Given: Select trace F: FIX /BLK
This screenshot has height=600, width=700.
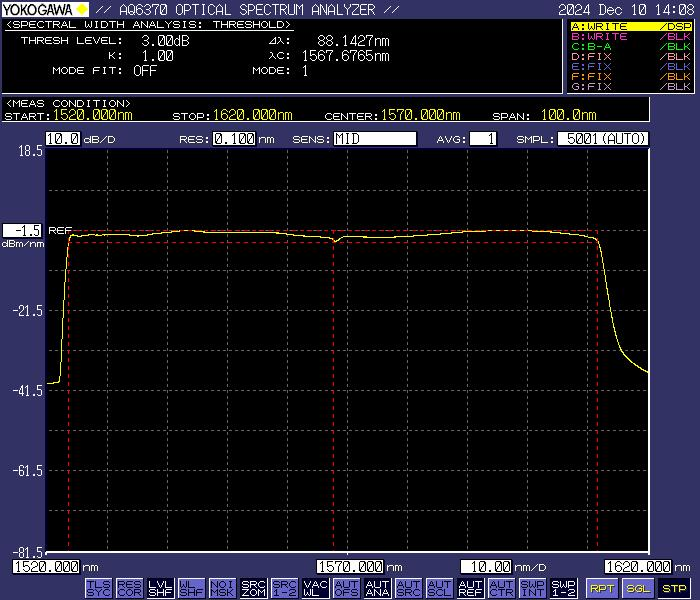Looking at the screenshot, I should click(631, 77).
